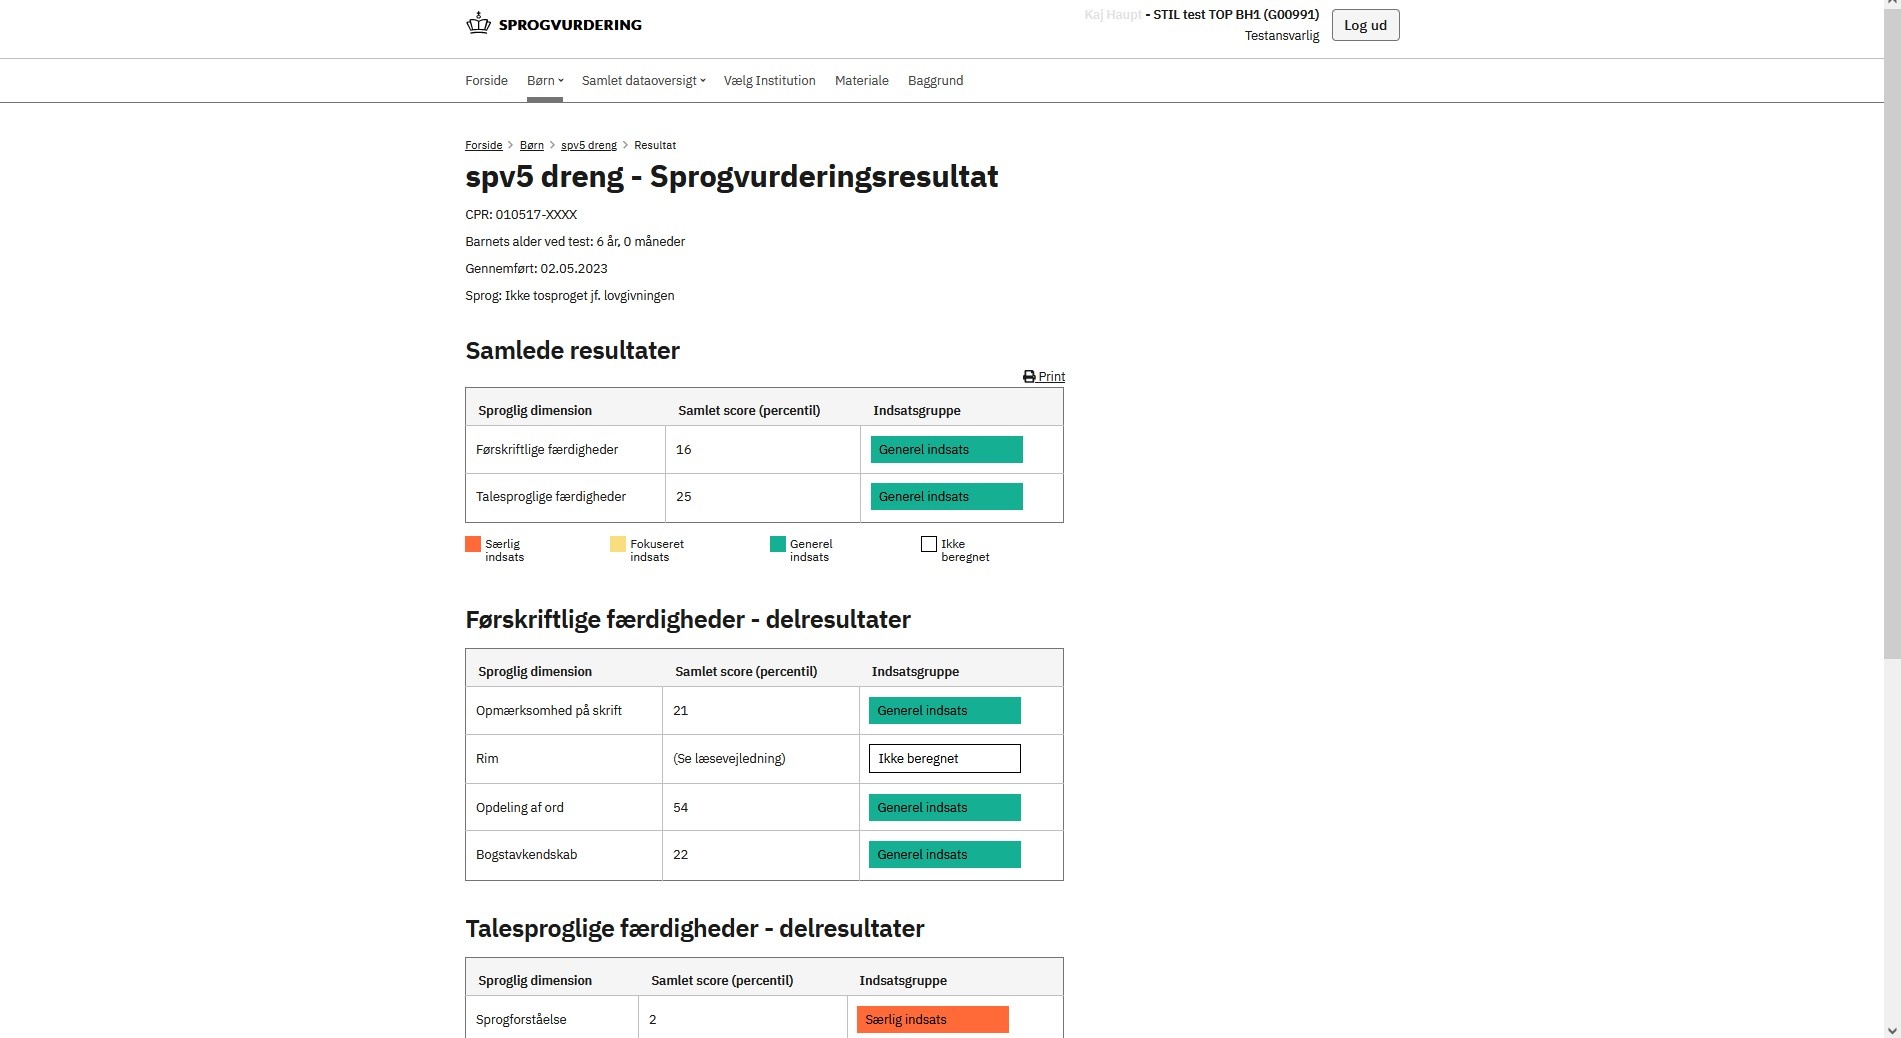Select score 22 for Bogstavkendskab
This screenshot has width=1901, height=1038.
coord(681,855)
